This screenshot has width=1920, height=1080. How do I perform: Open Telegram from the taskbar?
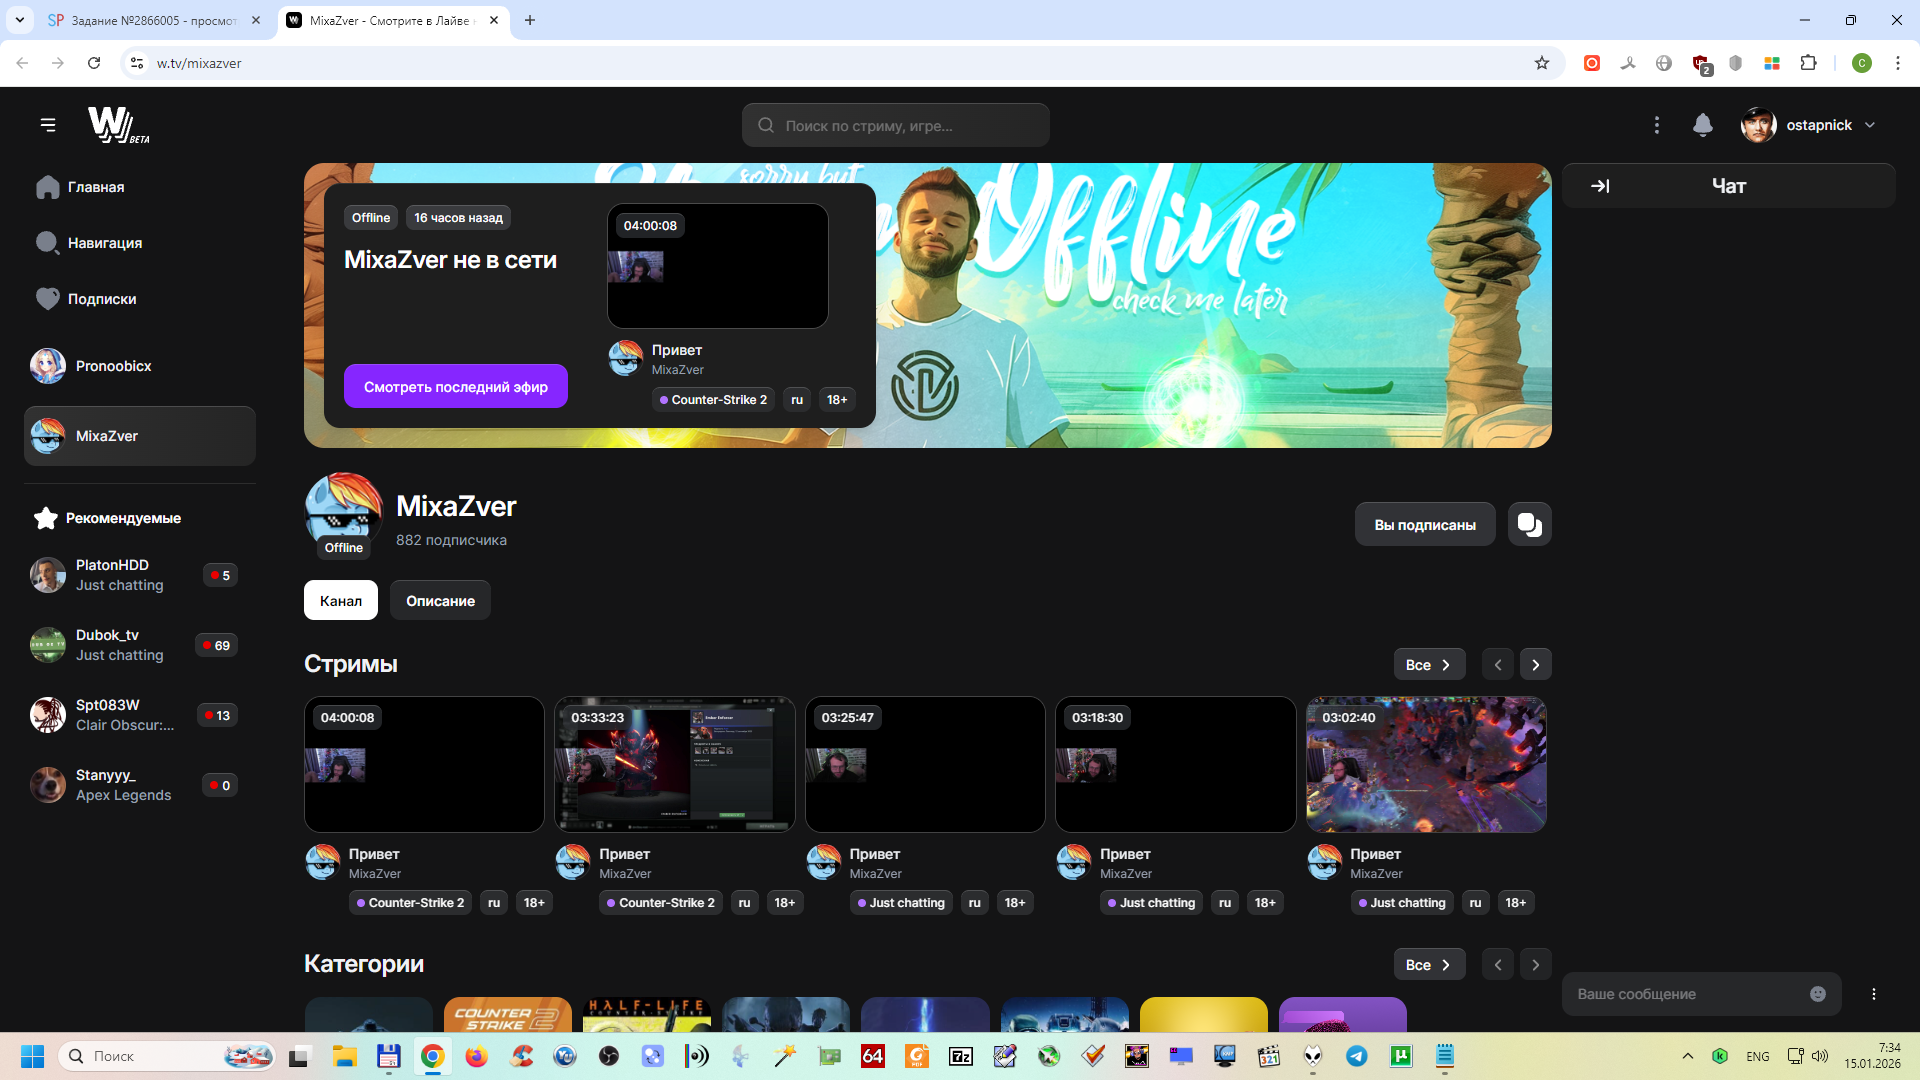[1356, 1056]
